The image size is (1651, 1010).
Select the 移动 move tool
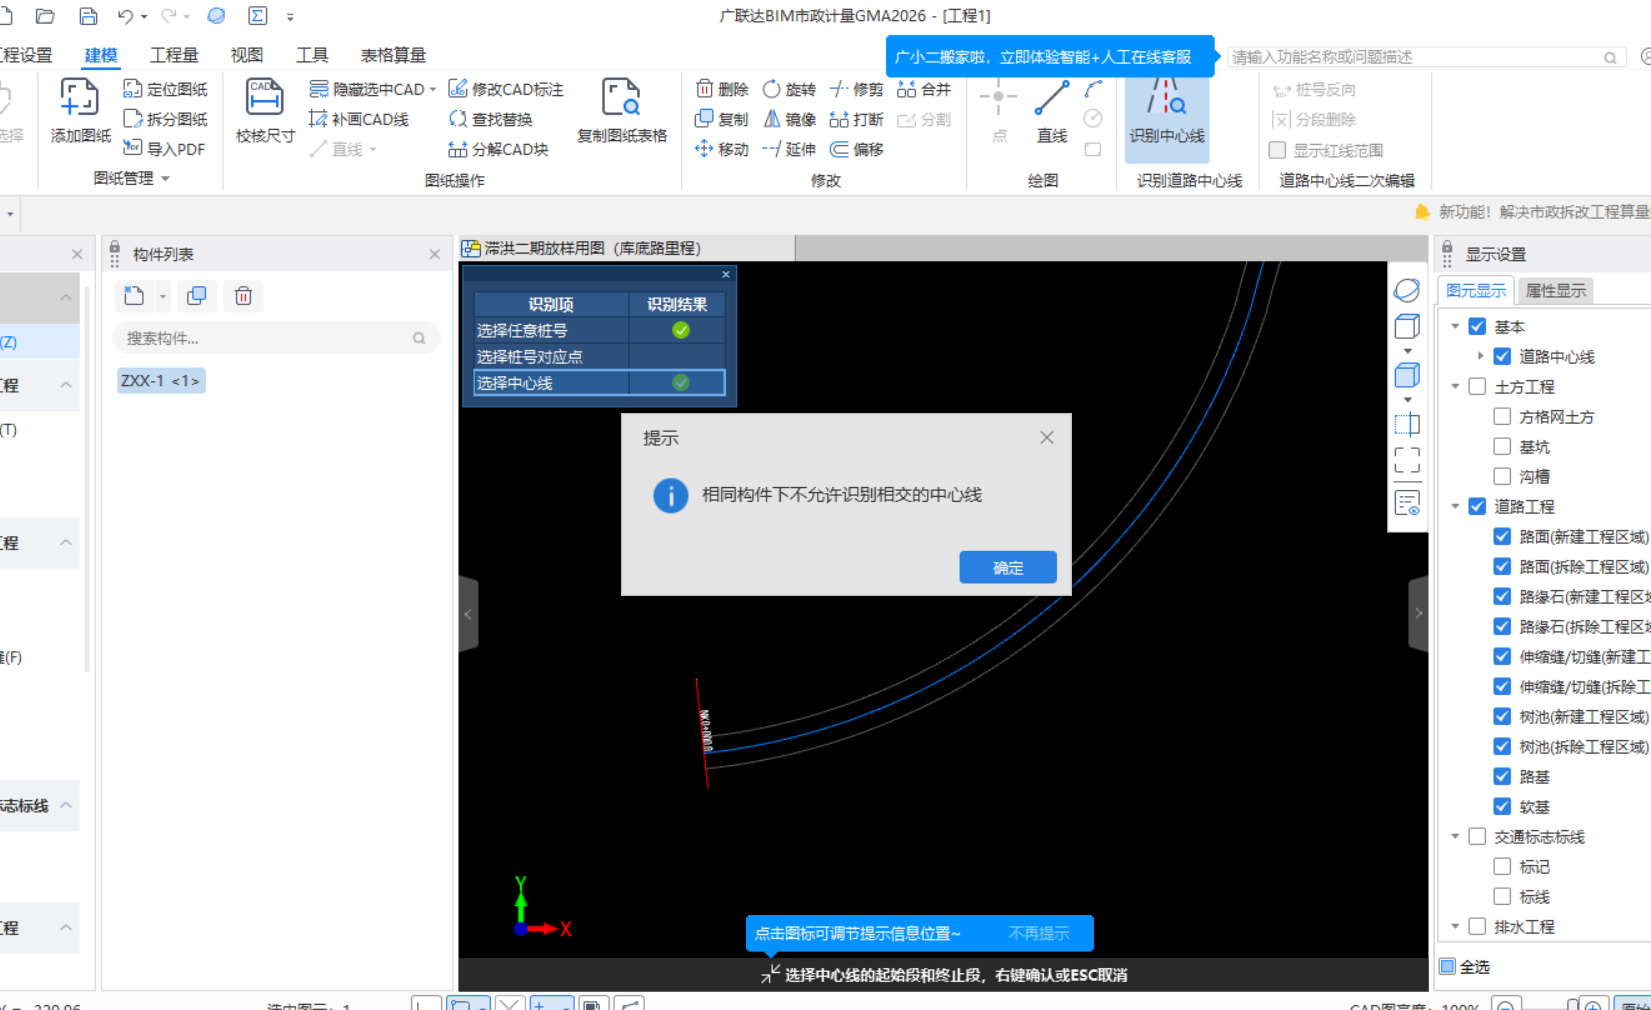722,149
